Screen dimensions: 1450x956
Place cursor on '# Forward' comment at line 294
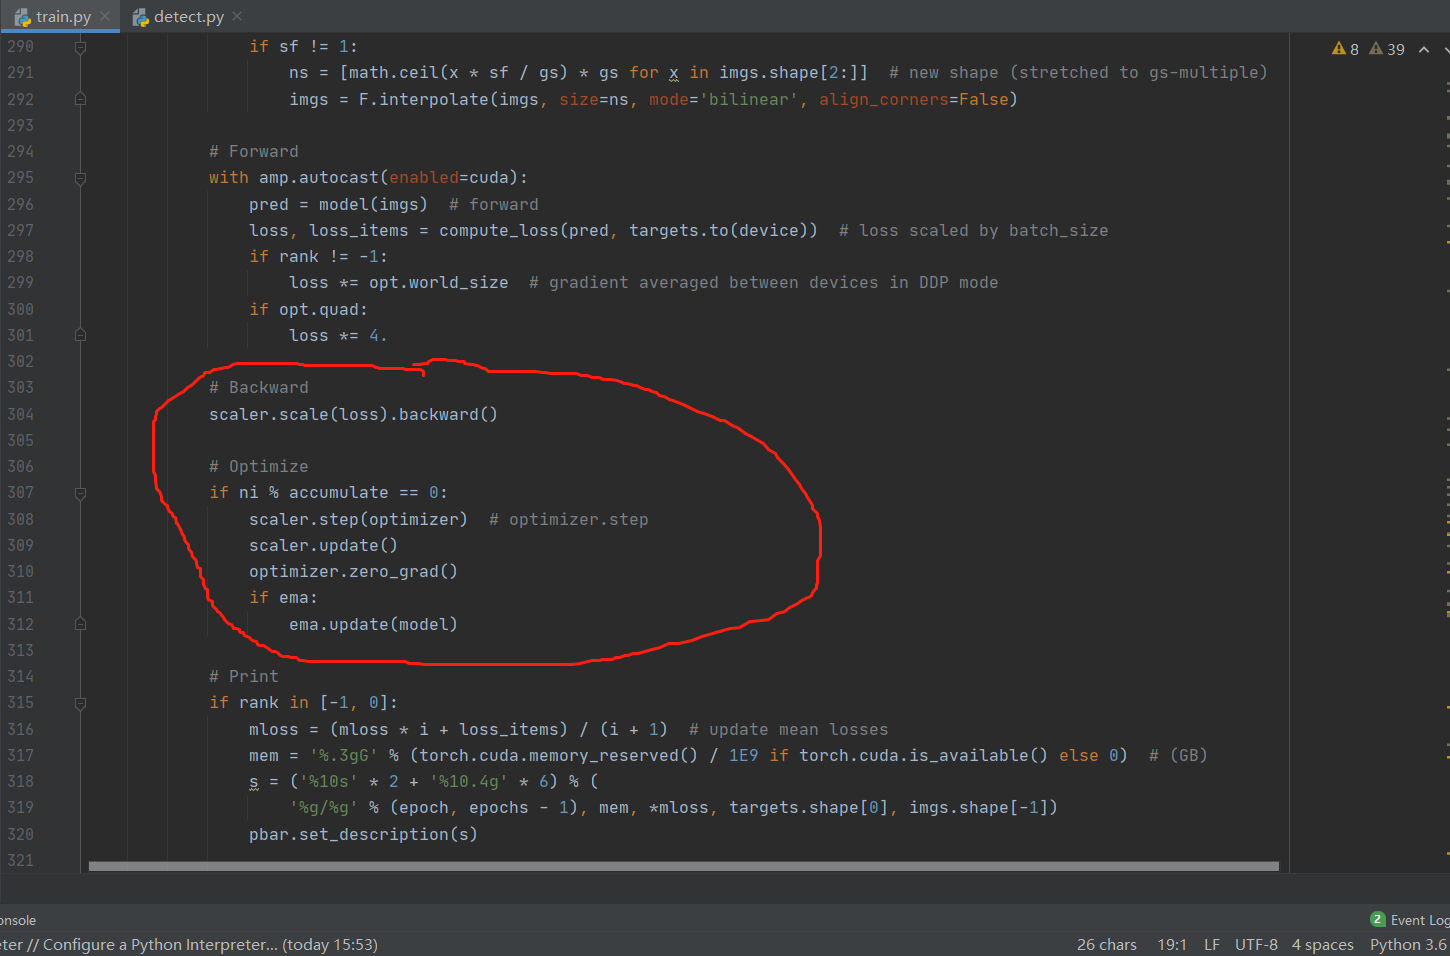[253, 151]
